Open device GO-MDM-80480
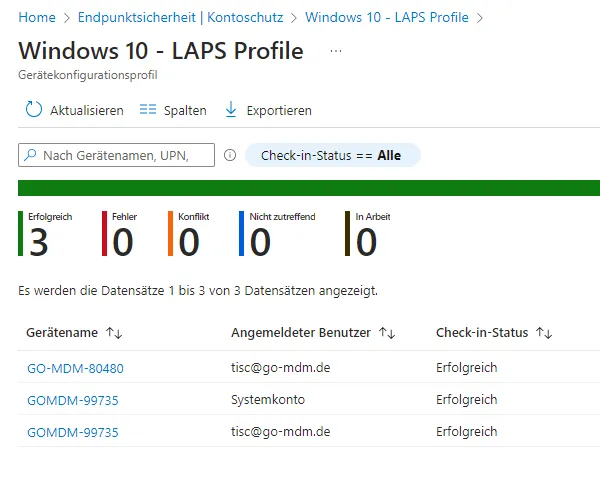 point(75,368)
